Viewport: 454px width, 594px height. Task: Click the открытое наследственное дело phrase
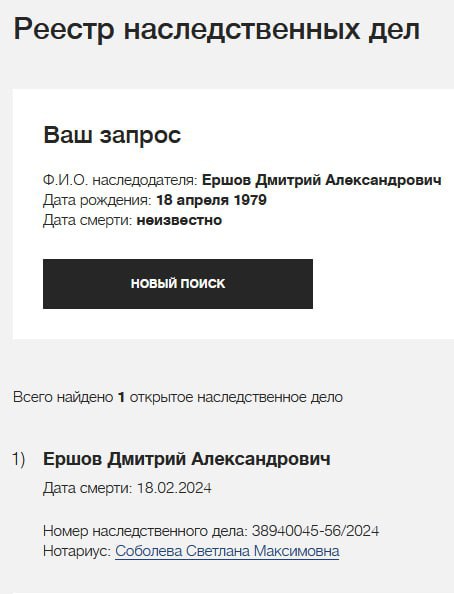(x=236, y=397)
